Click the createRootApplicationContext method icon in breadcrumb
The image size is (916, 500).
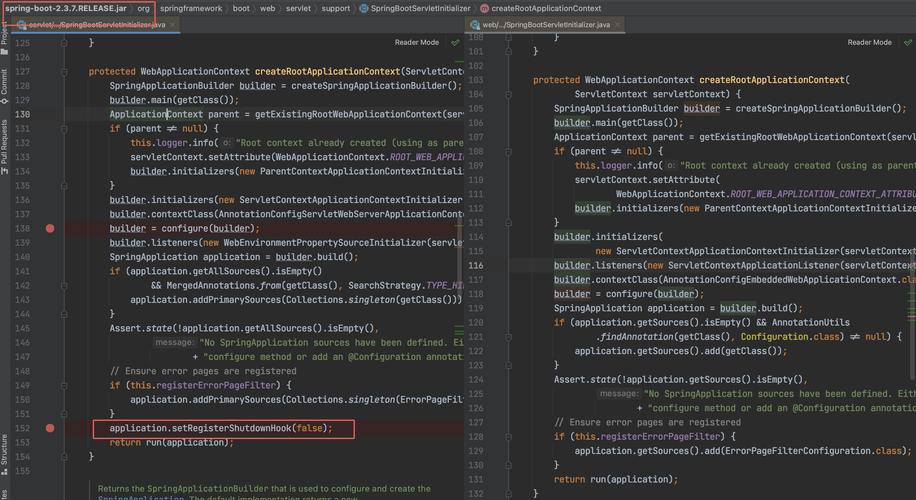pos(484,8)
